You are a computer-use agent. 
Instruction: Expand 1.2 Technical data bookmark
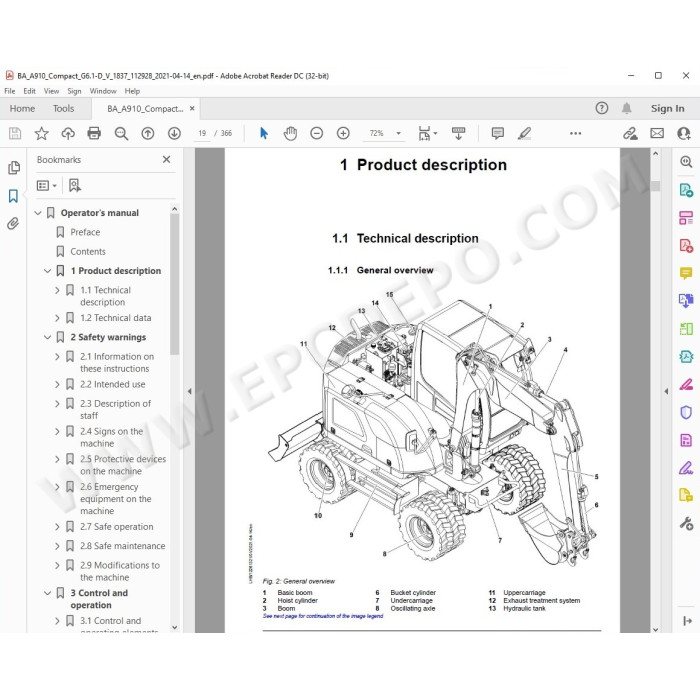[57, 318]
